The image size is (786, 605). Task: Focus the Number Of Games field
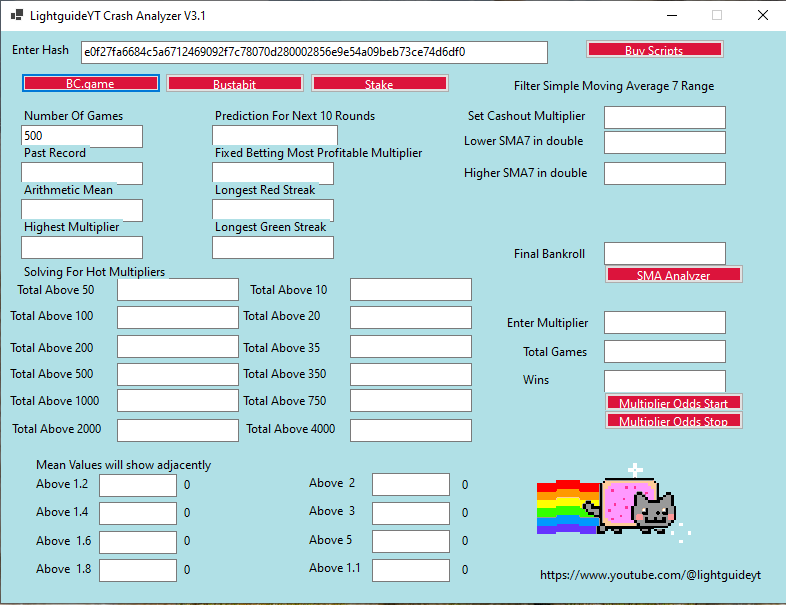pyautogui.click(x=82, y=136)
